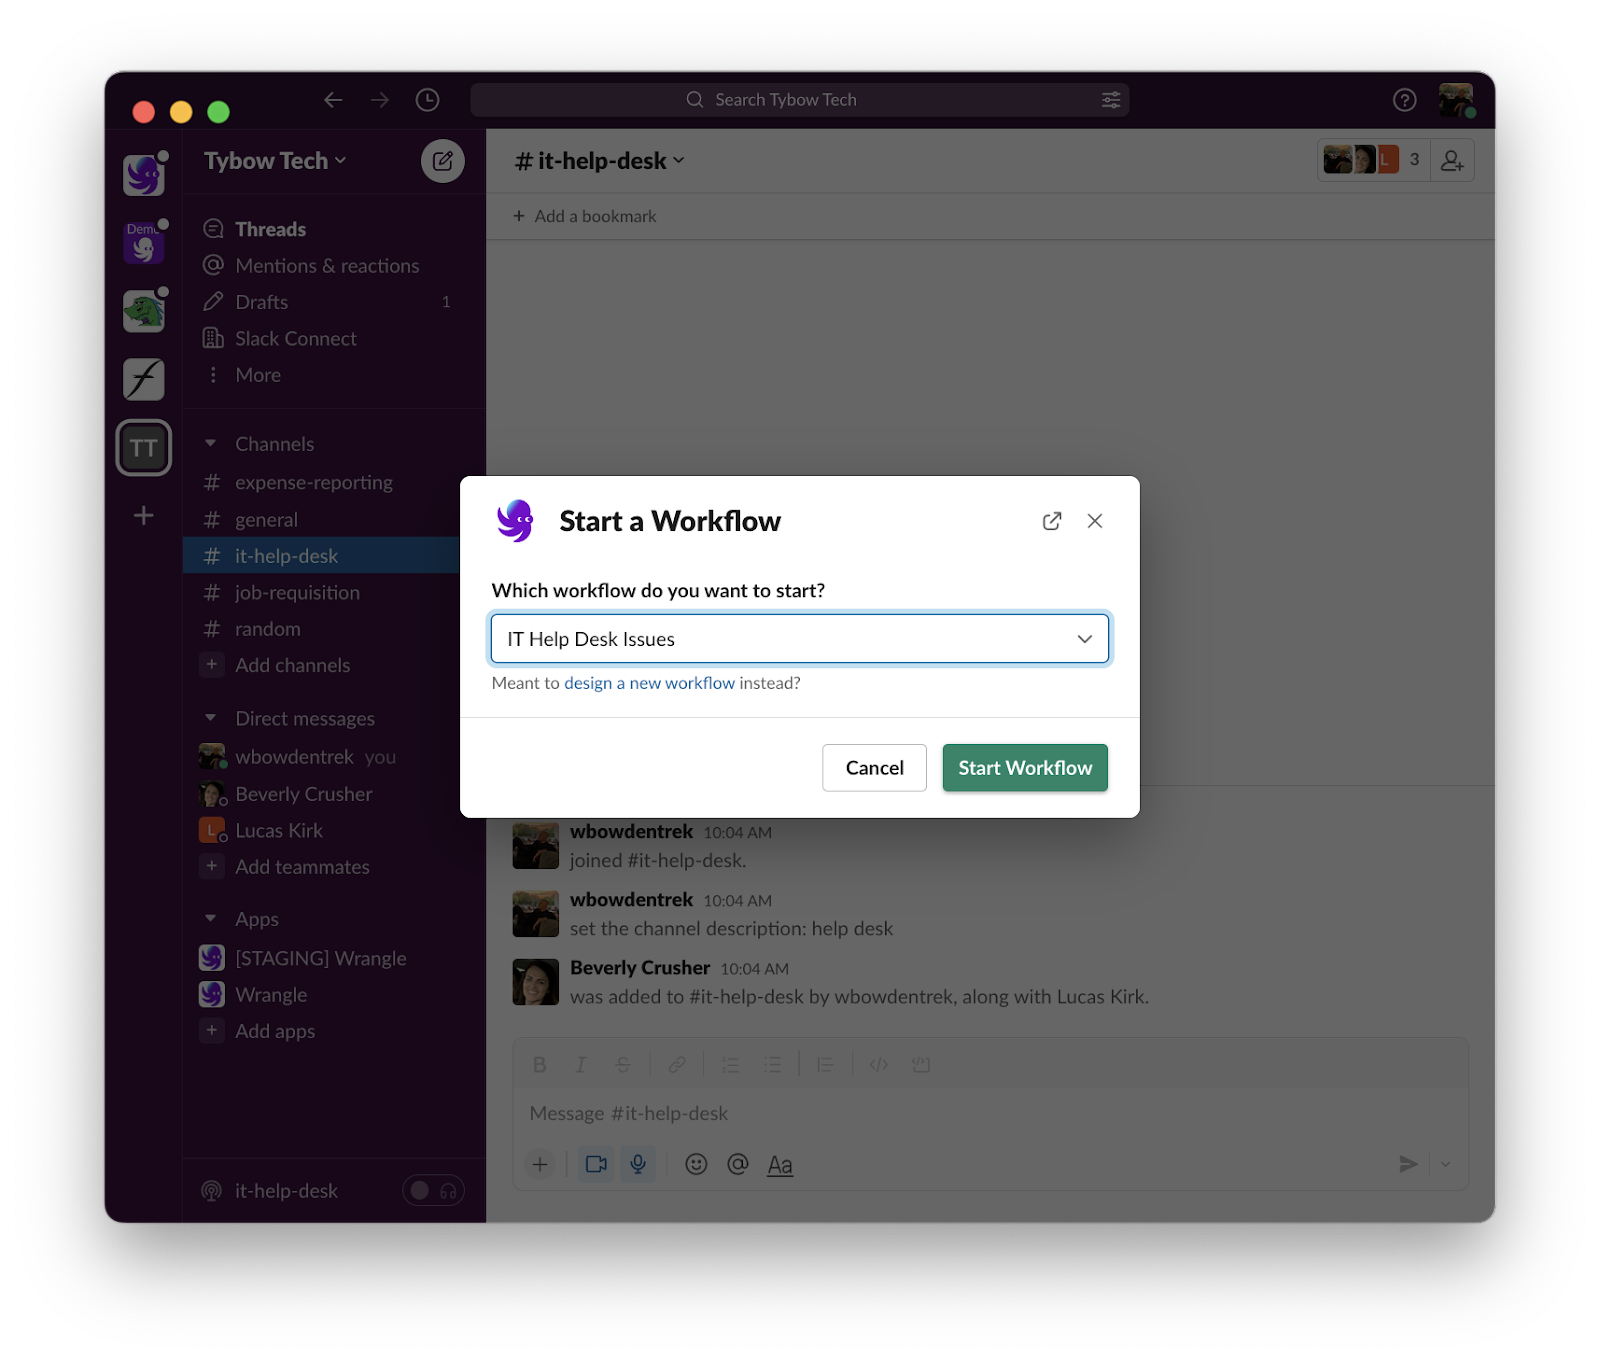Add people to the channel icon

tap(1452, 160)
